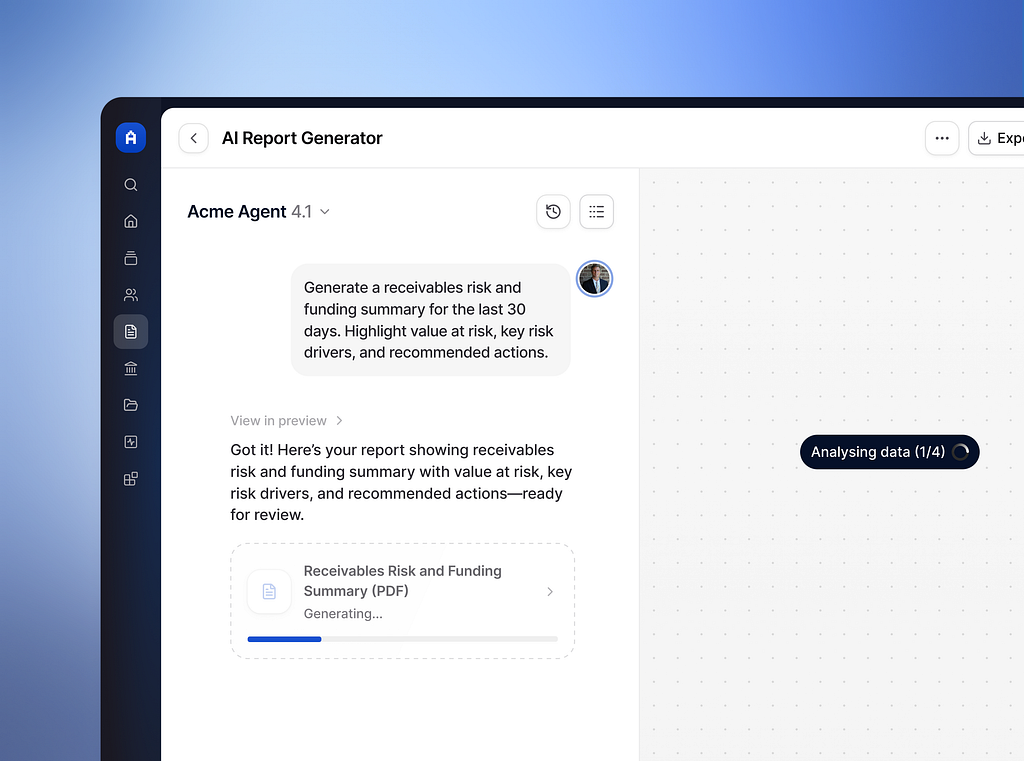The height and width of the screenshot is (761, 1024).
Task: Open the task list icon next to history
Action: tap(596, 211)
